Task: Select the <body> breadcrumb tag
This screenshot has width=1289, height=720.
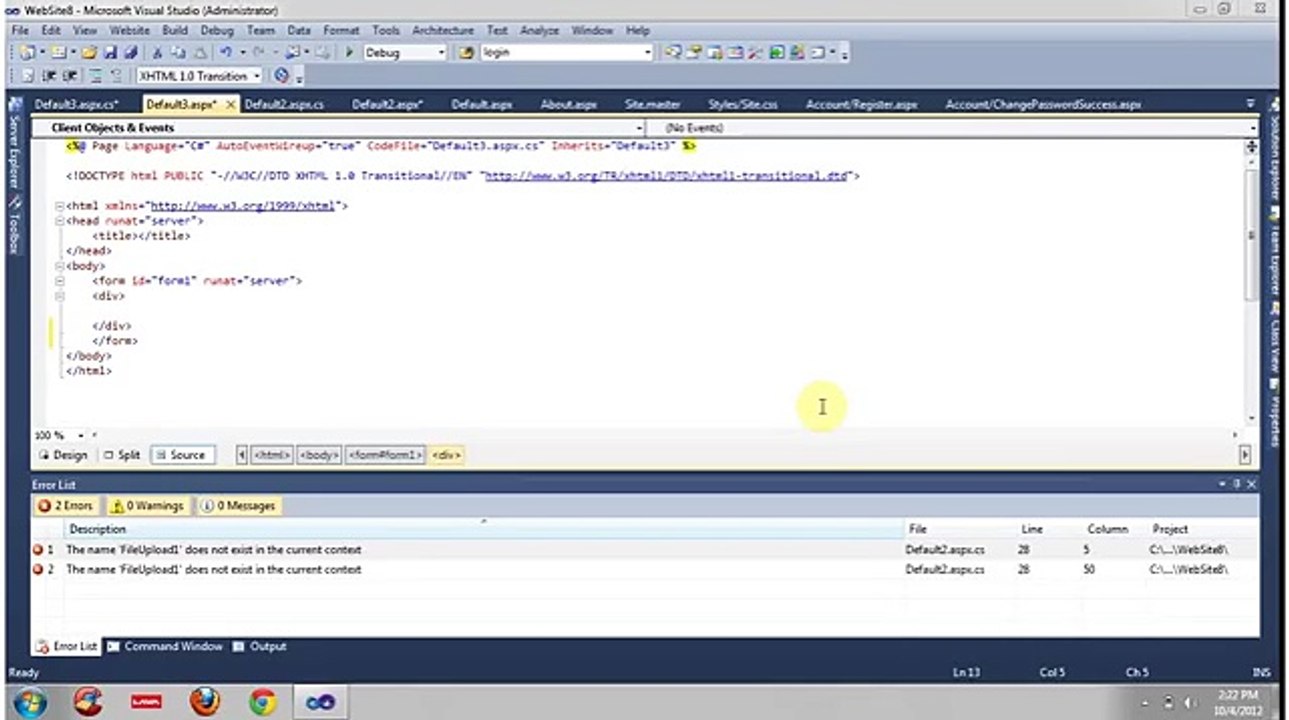Action: (x=319, y=455)
